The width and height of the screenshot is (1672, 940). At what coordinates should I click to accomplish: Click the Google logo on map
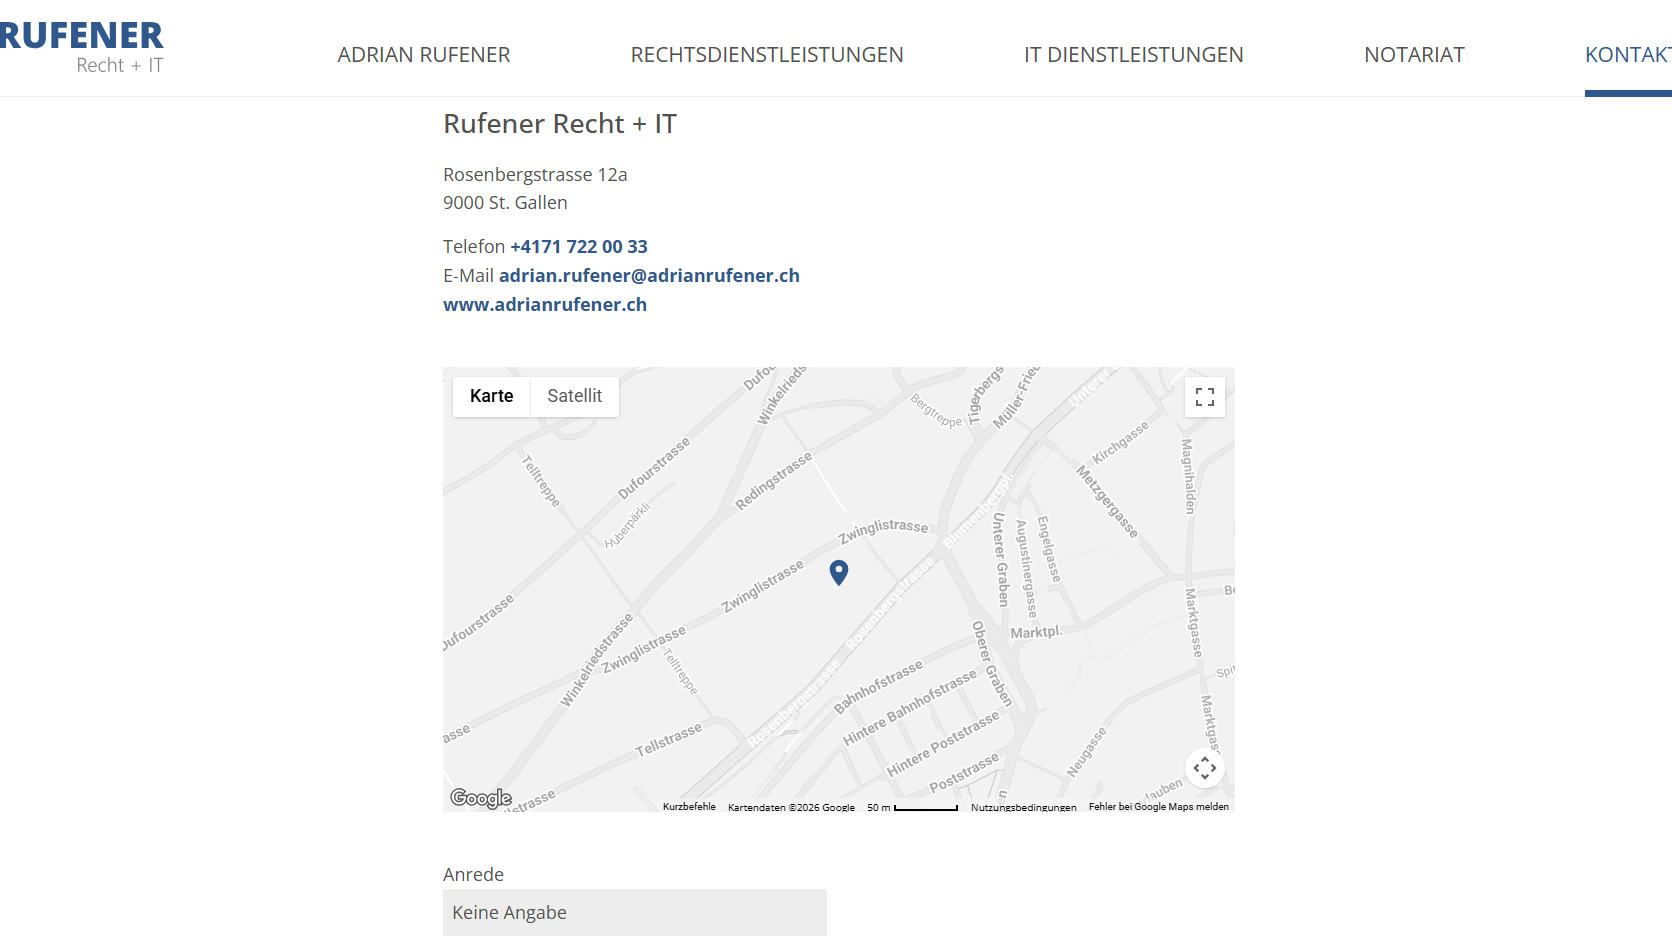click(481, 798)
